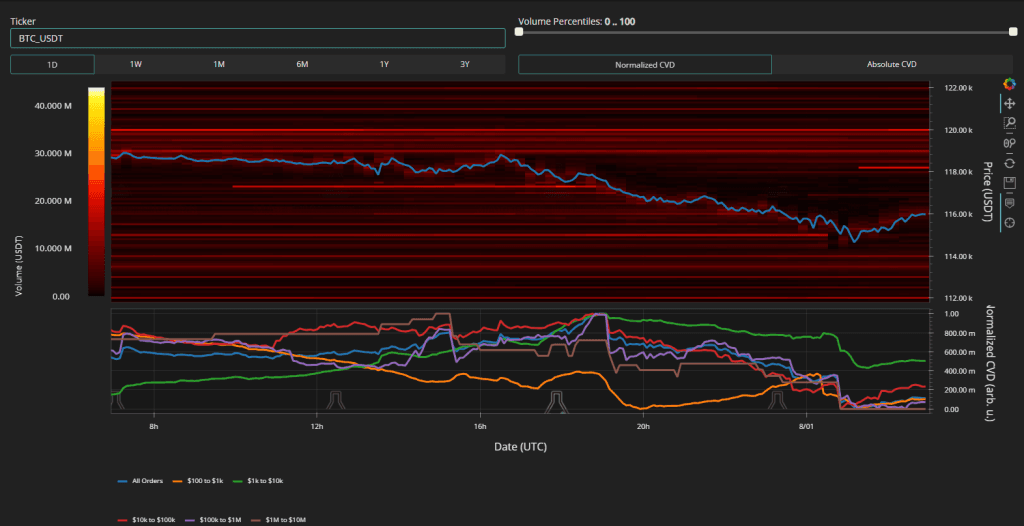Click the 800.00 m CVD axis label
The height and width of the screenshot is (526, 1024).
pyautogui.click(x=960, y=333)
